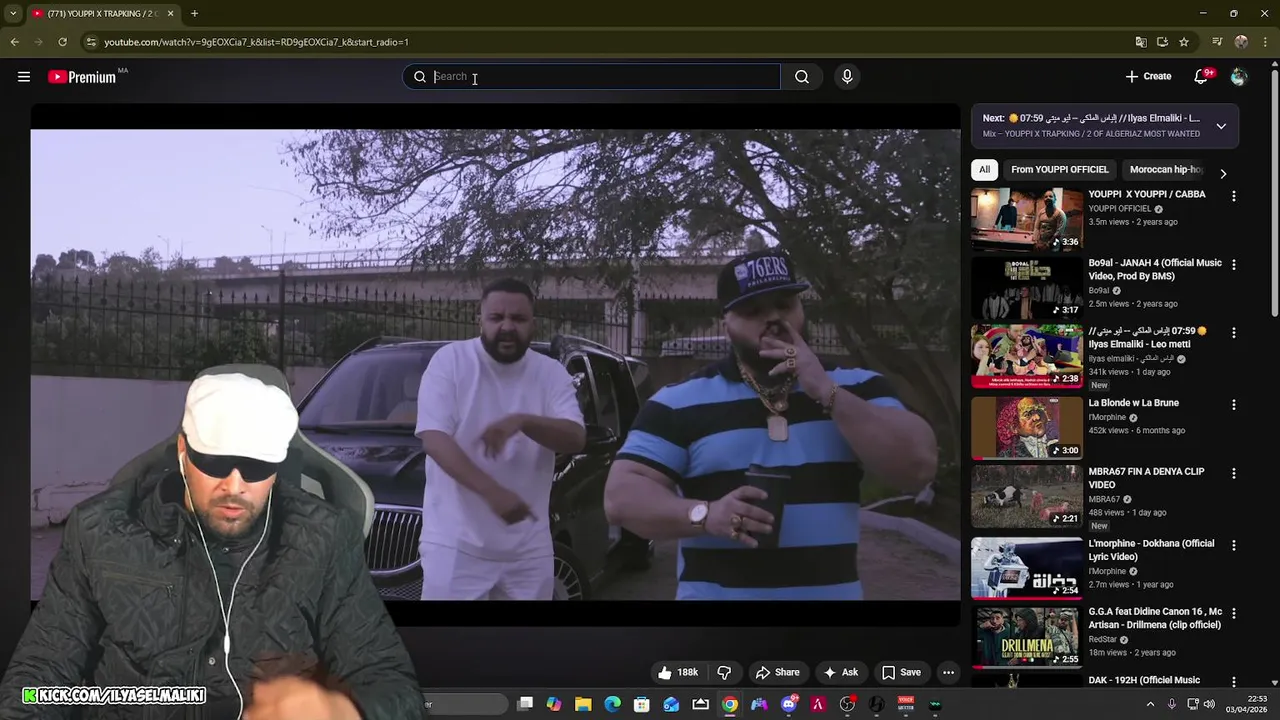
Task: Open Chrome media controls icon
Action: (x=1217, y=42)
